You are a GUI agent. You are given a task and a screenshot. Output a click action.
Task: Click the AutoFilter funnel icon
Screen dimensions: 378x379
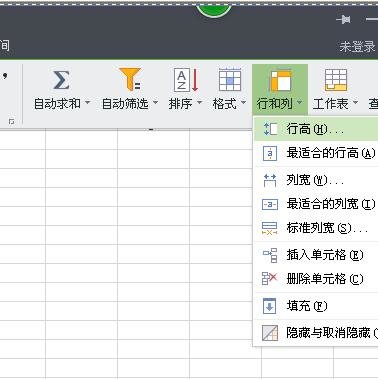[x=130, y=79]
